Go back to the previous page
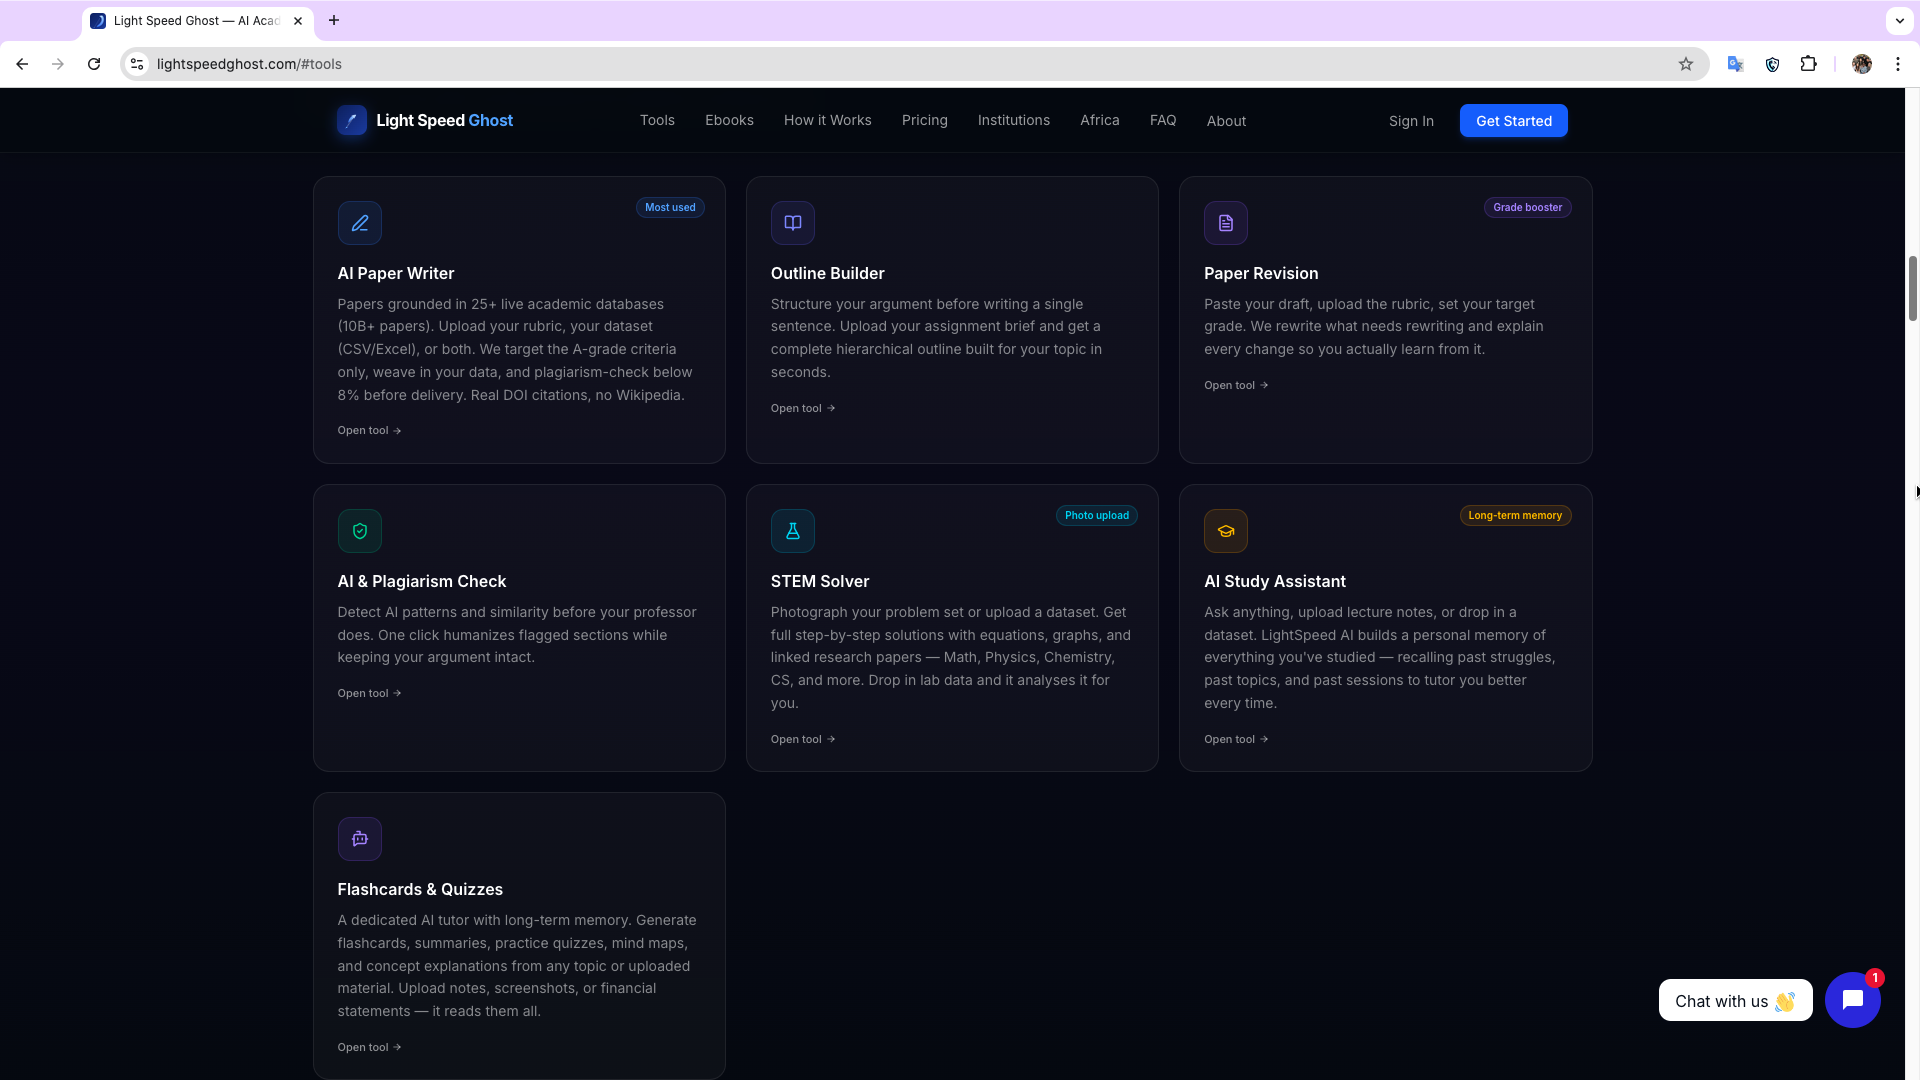 coord(22,64)
